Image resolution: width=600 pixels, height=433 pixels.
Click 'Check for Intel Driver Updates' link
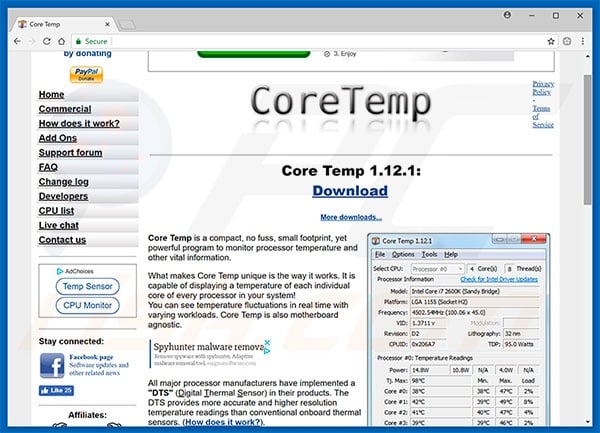click(499, 279)
